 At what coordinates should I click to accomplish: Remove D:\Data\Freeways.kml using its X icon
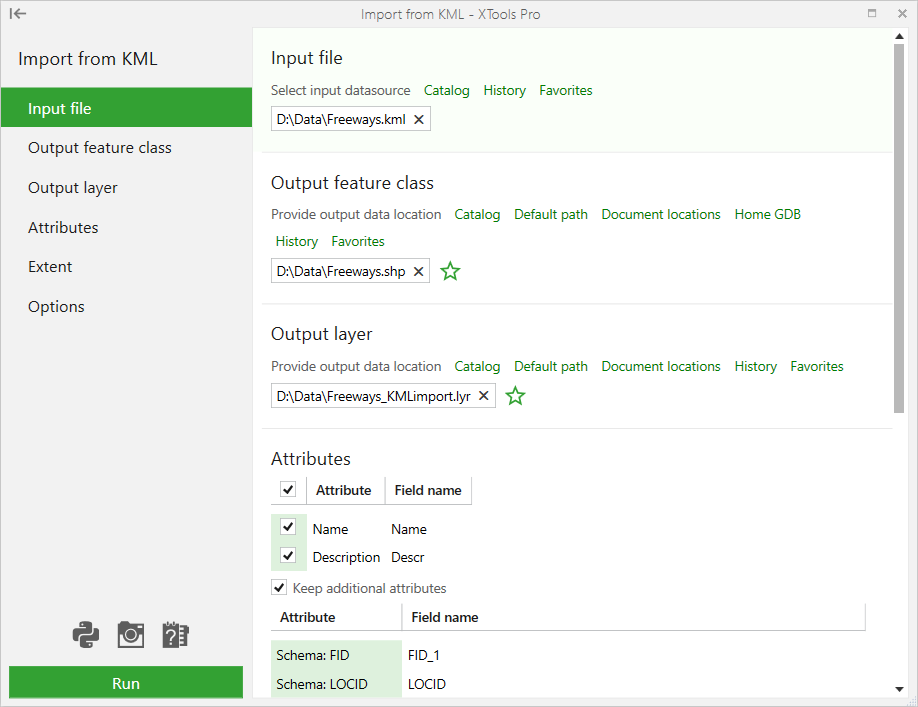[x=419, y=118]
